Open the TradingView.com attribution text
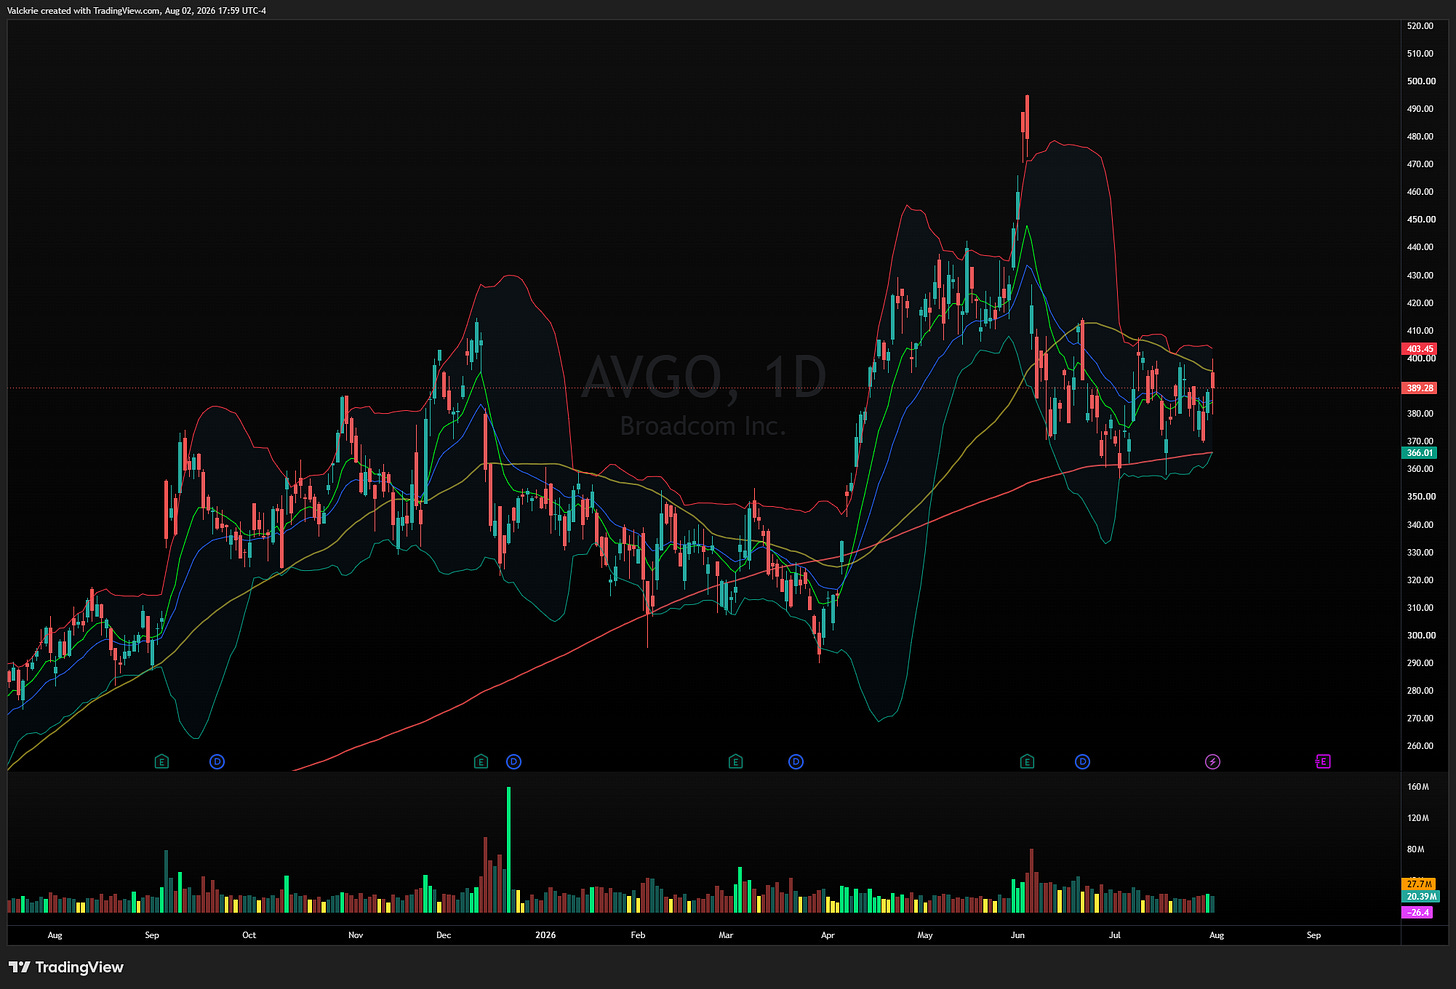Image resolution: width=1456 pixels, height=989 pixels. click(136, 10)
